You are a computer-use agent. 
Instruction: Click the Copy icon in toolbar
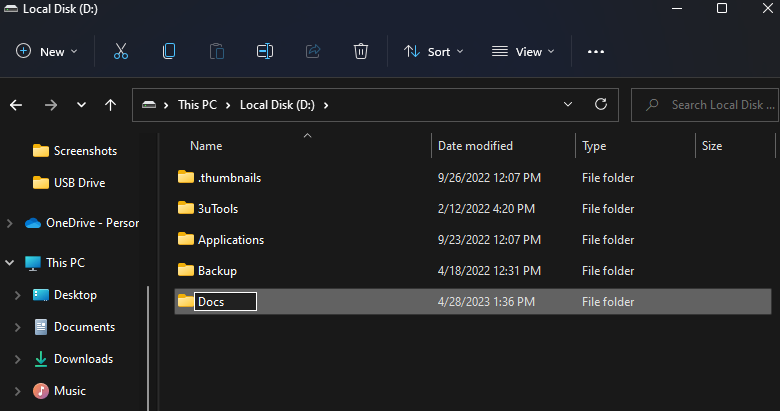point(169,51)
